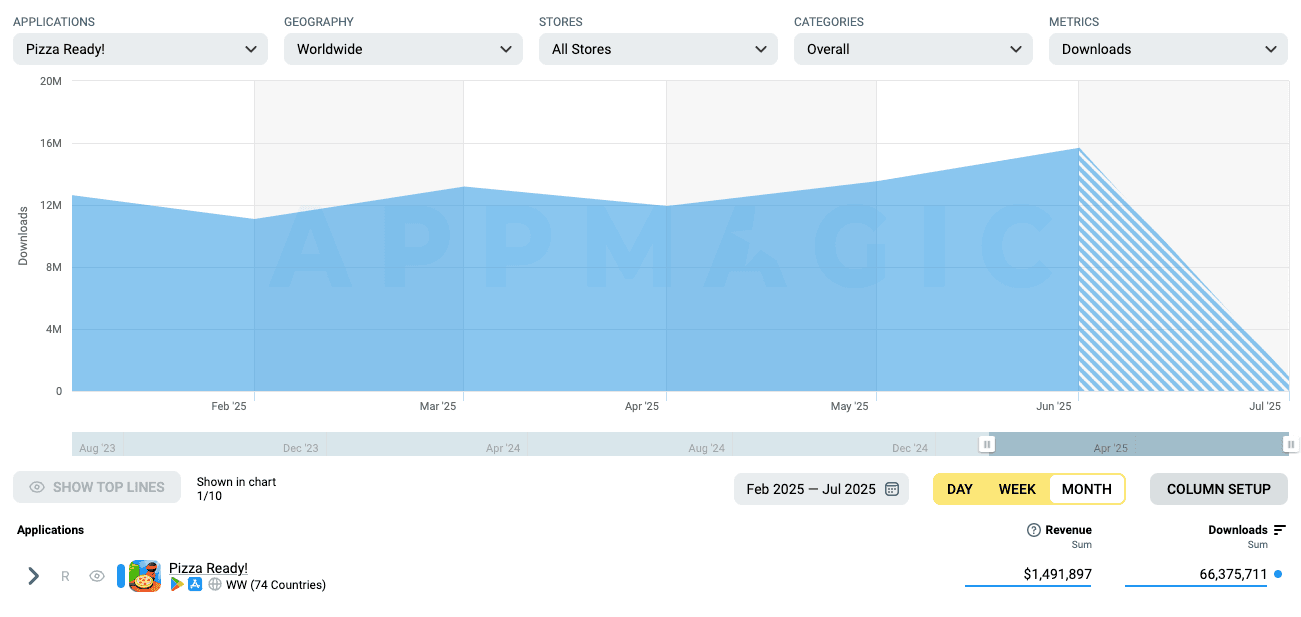
Task: Open the Pizza Ready! app name link
Action: click(208, 568)
